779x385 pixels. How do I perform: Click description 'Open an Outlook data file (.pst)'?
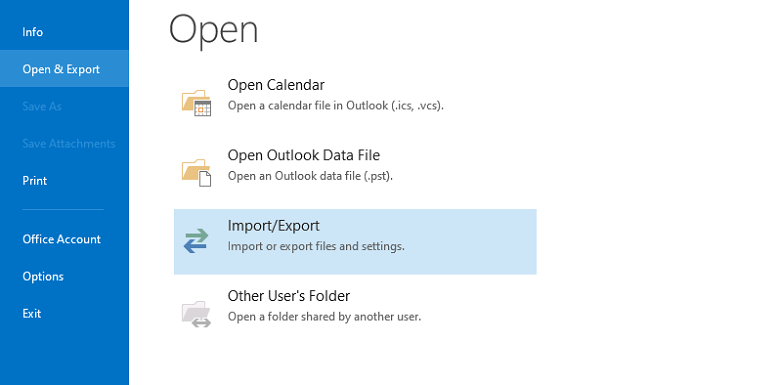pos(311,176)
